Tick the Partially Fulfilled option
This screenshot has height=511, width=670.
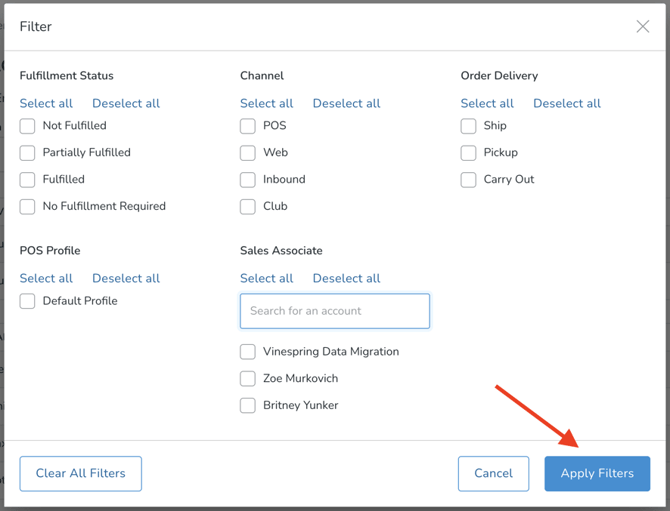[28, 153]
